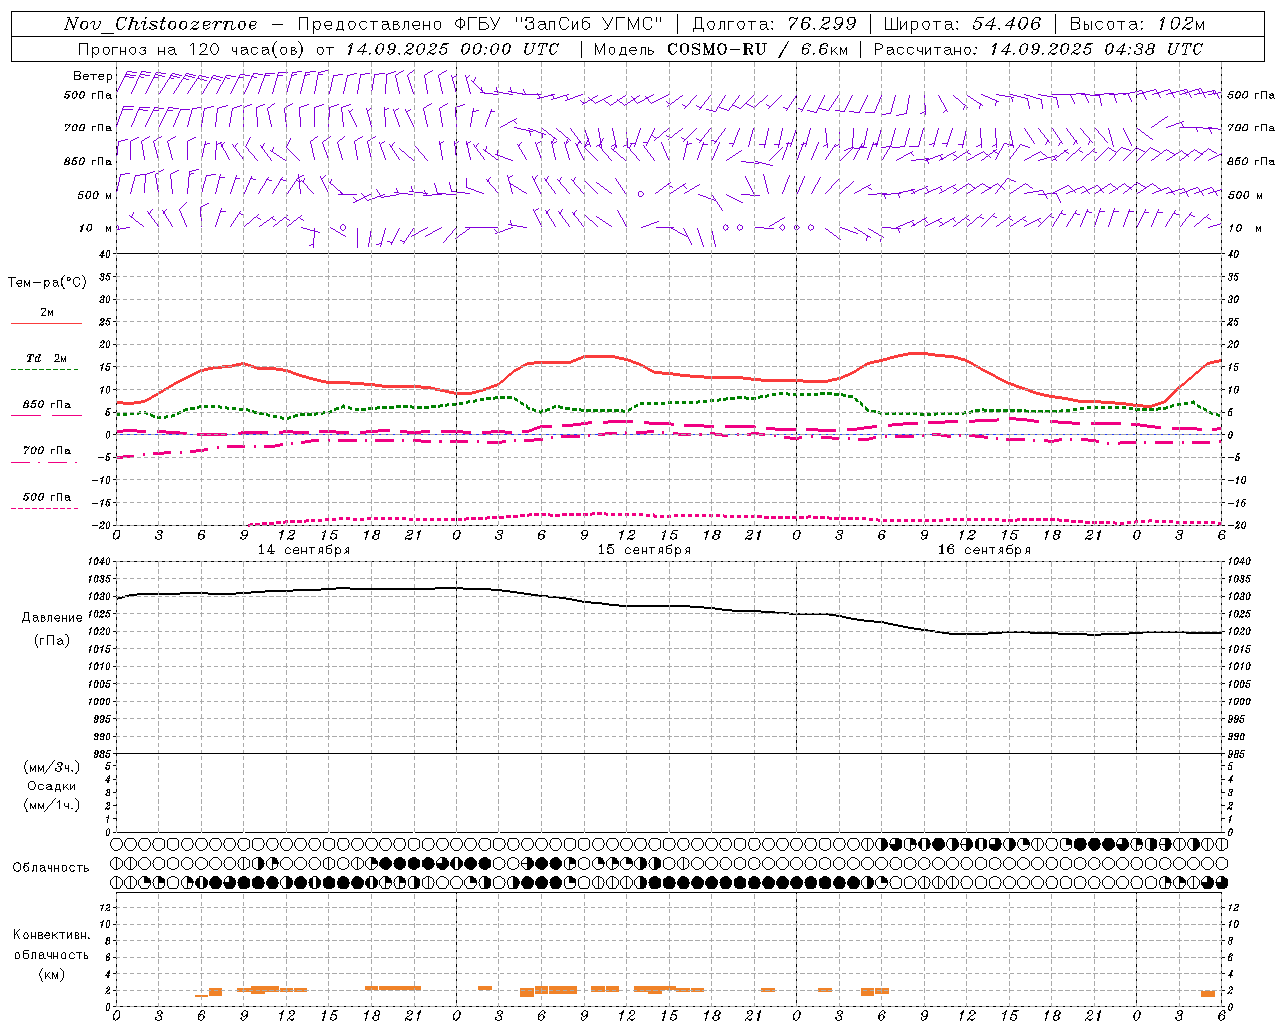Image resolution: width=1280 pixels, height=1024 pixels.
Task: Click the Td 2м dew point legend entry
Action: pos(47,358)
